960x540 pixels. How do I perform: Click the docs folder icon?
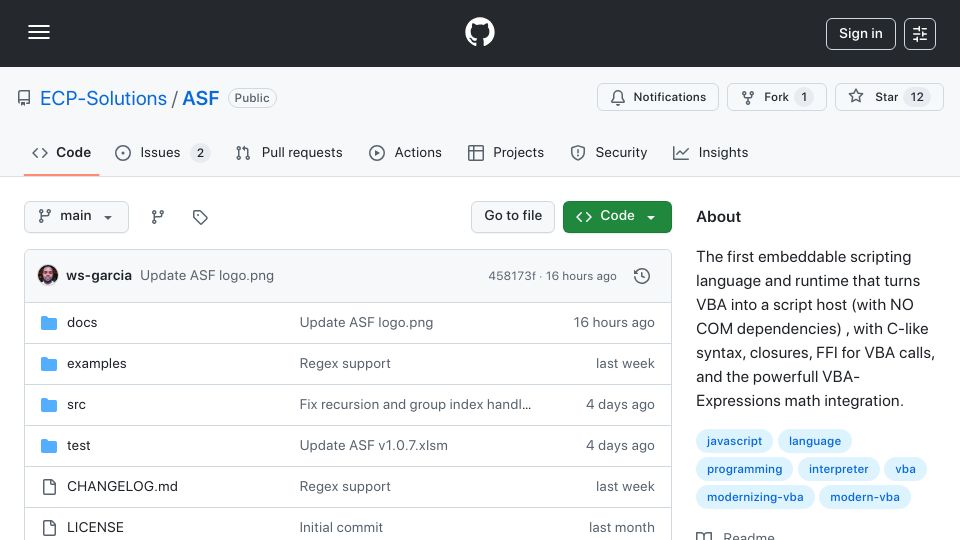click(x=49, y=323)
